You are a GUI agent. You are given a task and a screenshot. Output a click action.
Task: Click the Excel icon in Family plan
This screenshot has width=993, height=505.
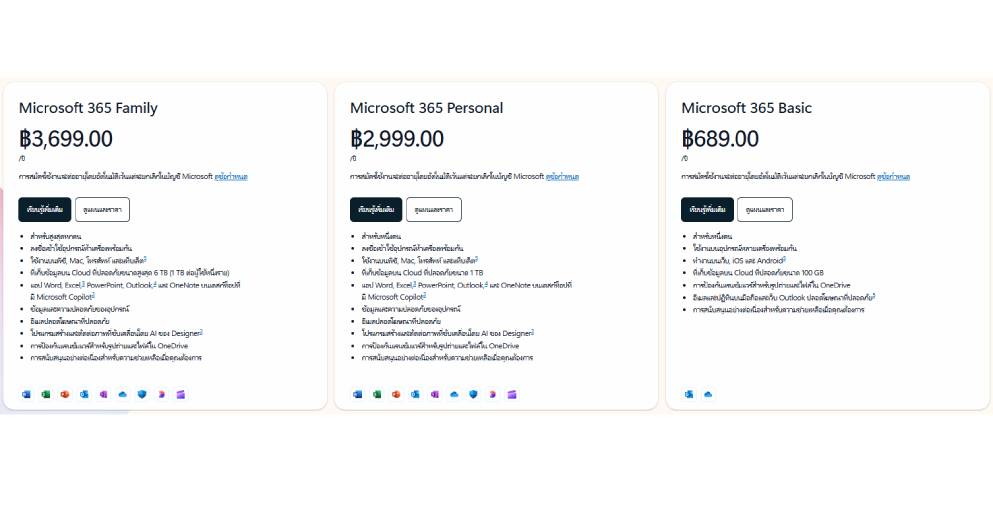point(46,394)
